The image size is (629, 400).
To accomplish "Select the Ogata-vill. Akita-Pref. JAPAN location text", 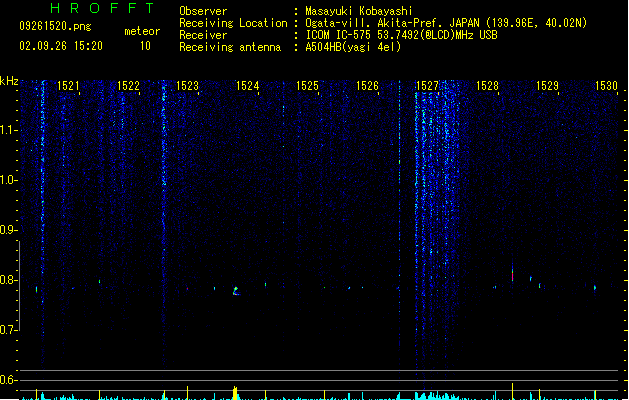I will 446,23.
